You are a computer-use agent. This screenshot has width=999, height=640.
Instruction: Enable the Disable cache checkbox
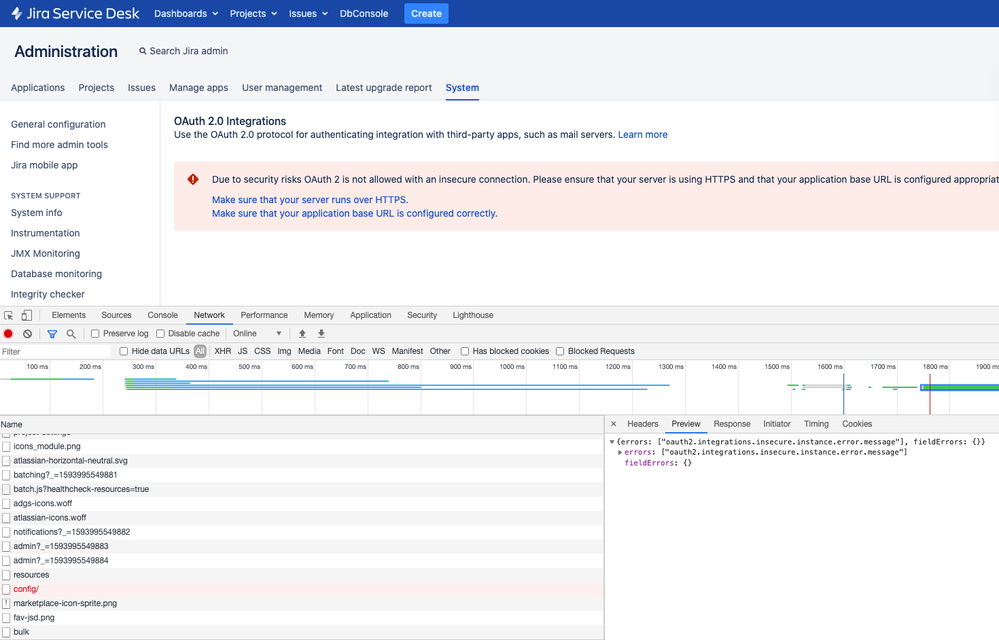point(161,334)
